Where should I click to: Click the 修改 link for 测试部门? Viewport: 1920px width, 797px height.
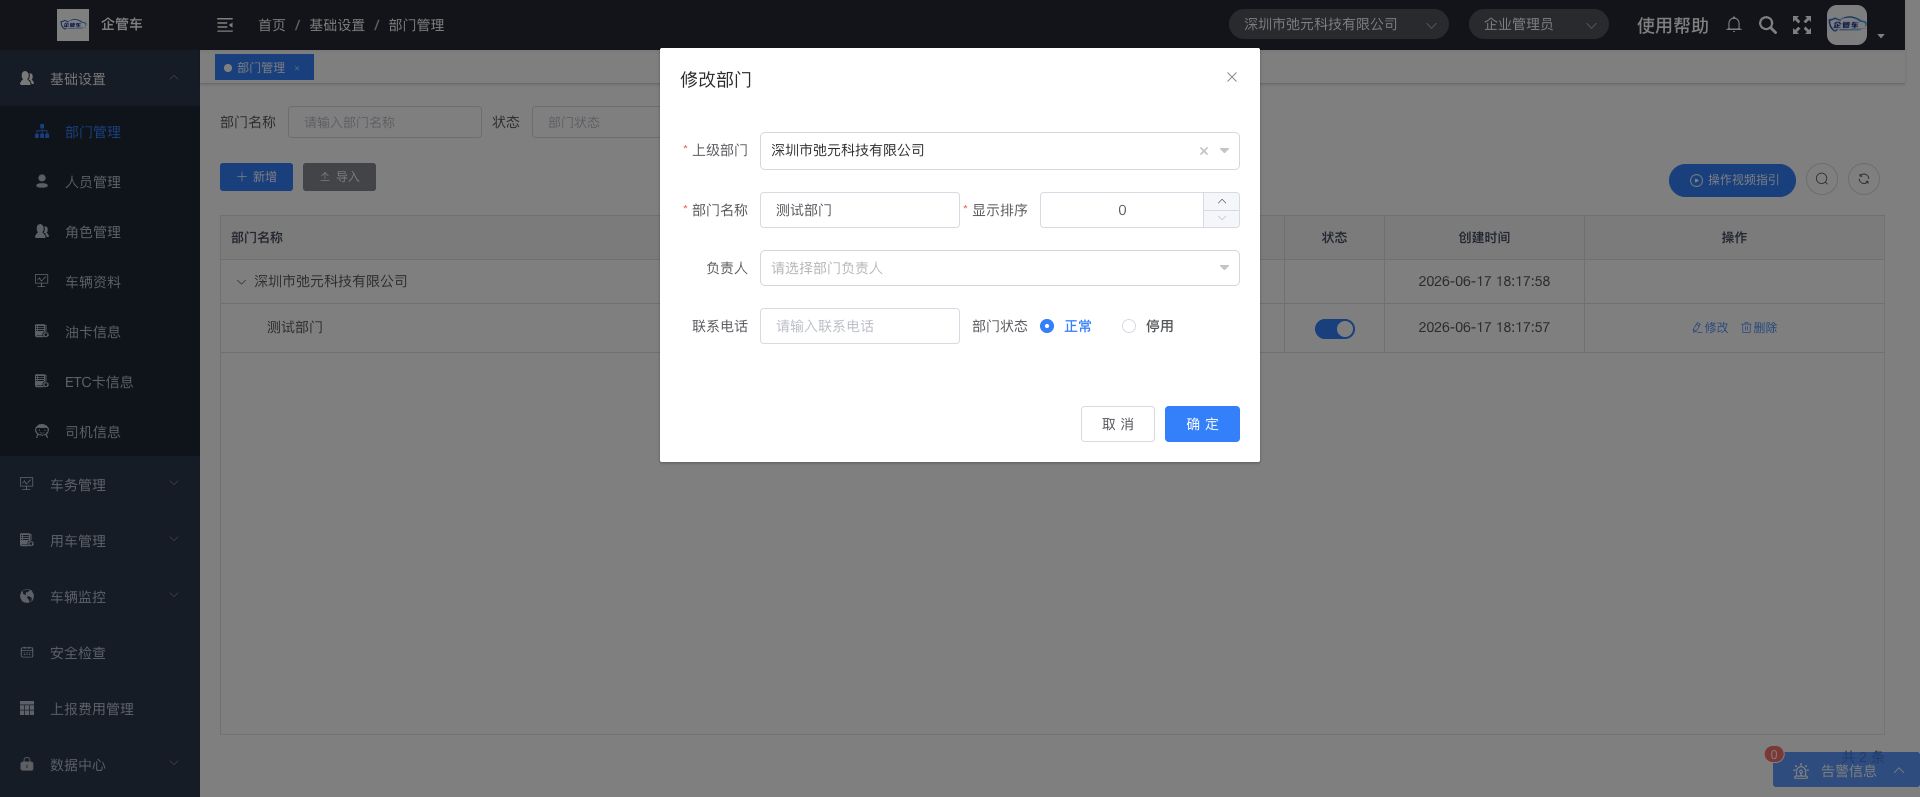(x=1710, y=328)
